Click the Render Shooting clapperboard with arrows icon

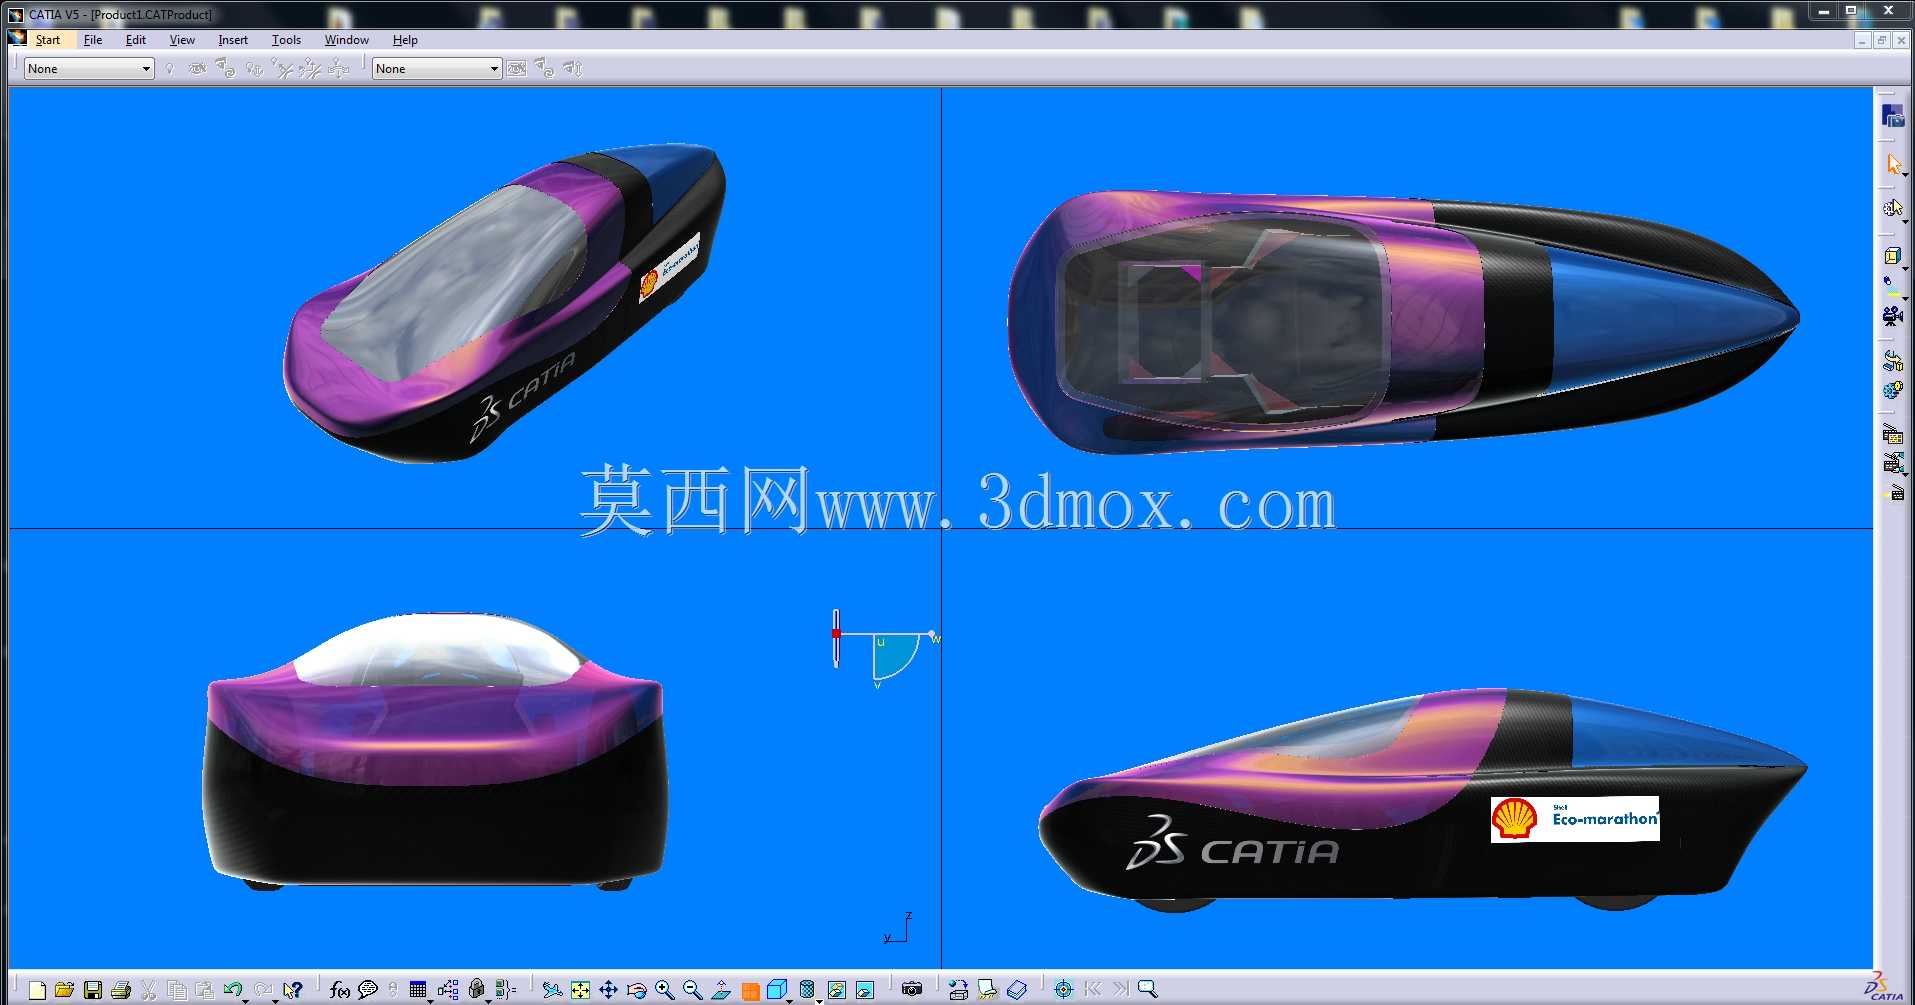tap(1892, 463)
